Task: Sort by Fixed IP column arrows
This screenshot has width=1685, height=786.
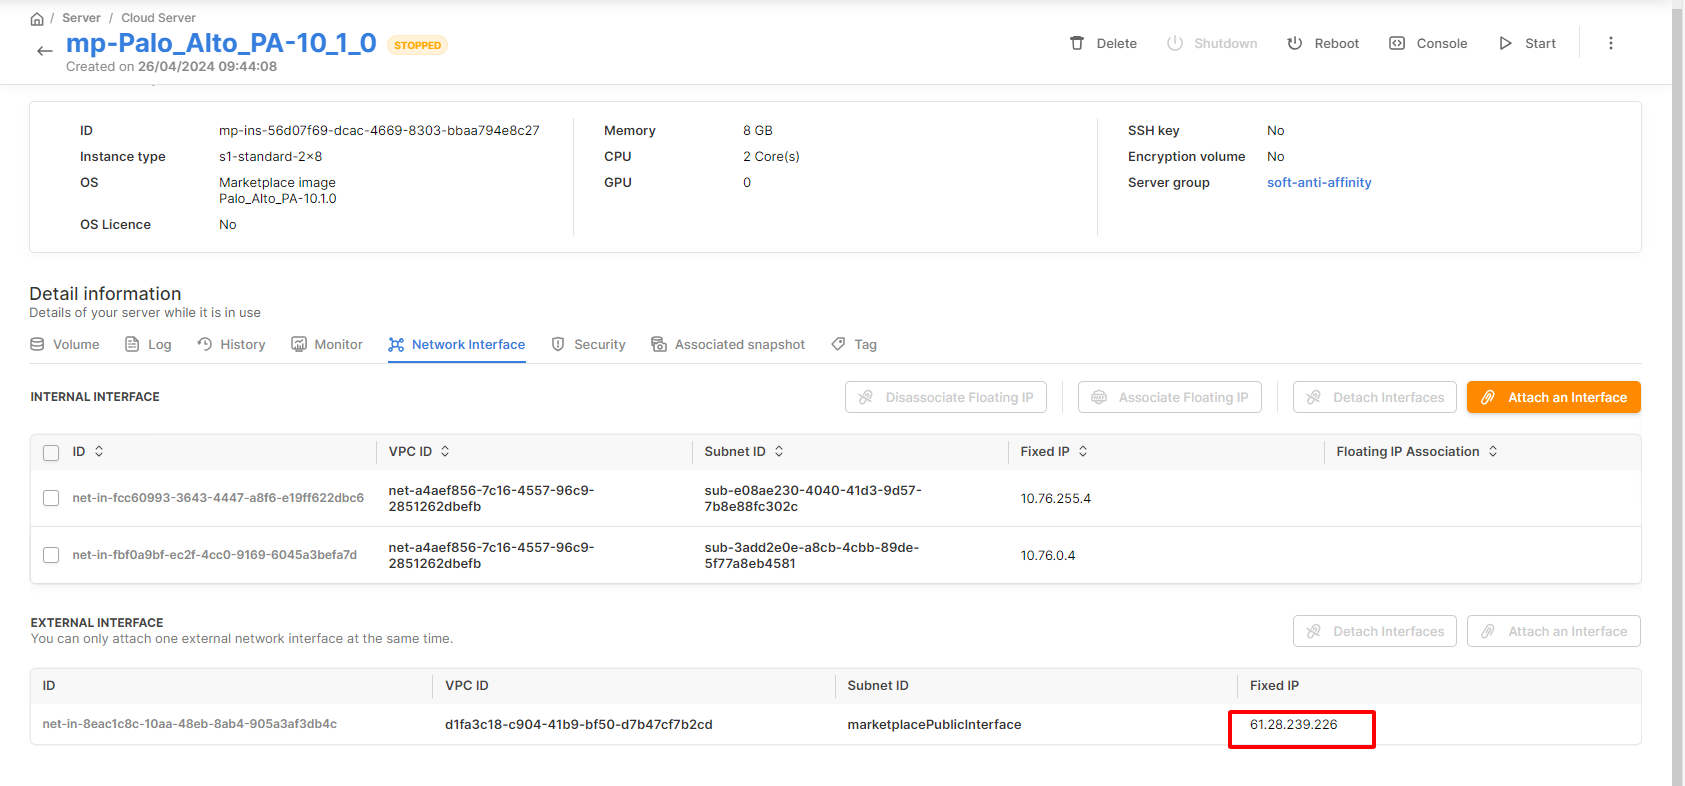Action: [x=1083, y=452]
